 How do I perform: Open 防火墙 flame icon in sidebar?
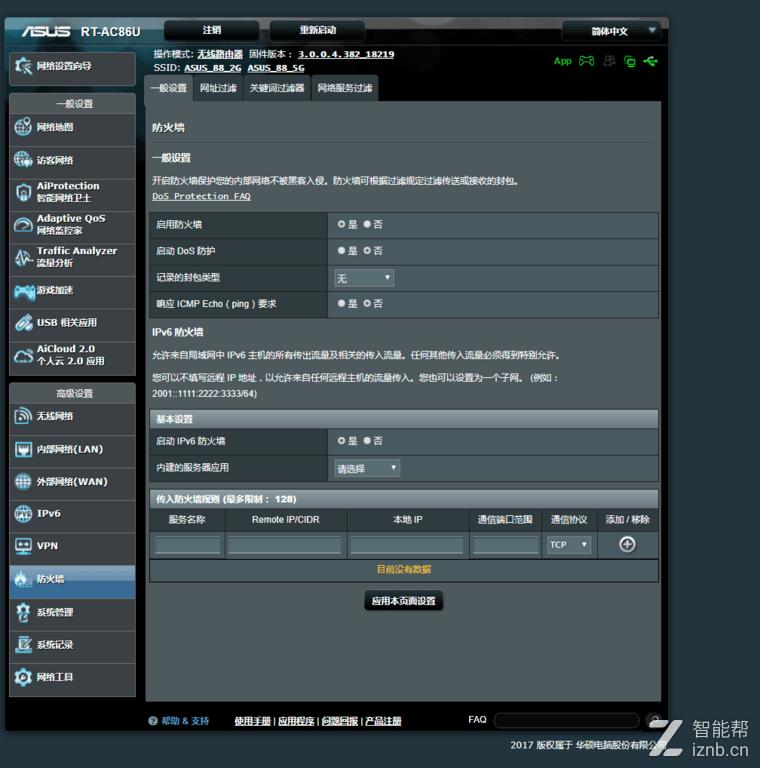pos(22,579)
